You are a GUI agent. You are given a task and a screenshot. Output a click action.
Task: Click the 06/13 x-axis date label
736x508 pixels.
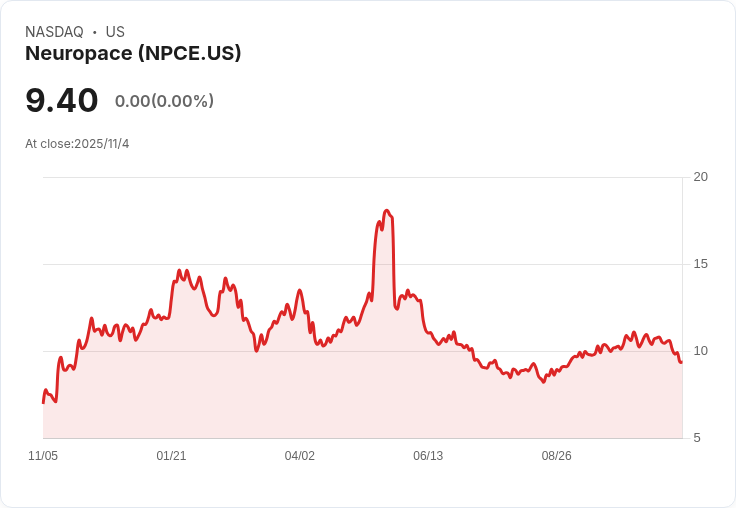tap(428, 456)
